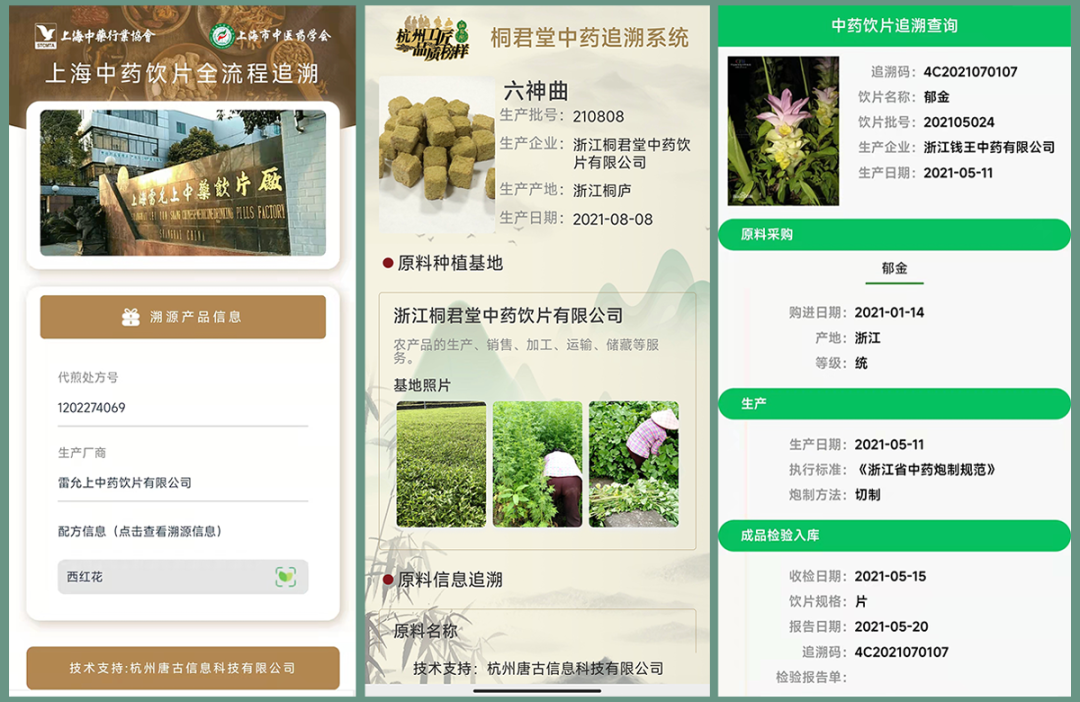Viewport: 1080px width, 702px height.
Task: Open the middle base photo with bending worker
Action: click(537, 464)
